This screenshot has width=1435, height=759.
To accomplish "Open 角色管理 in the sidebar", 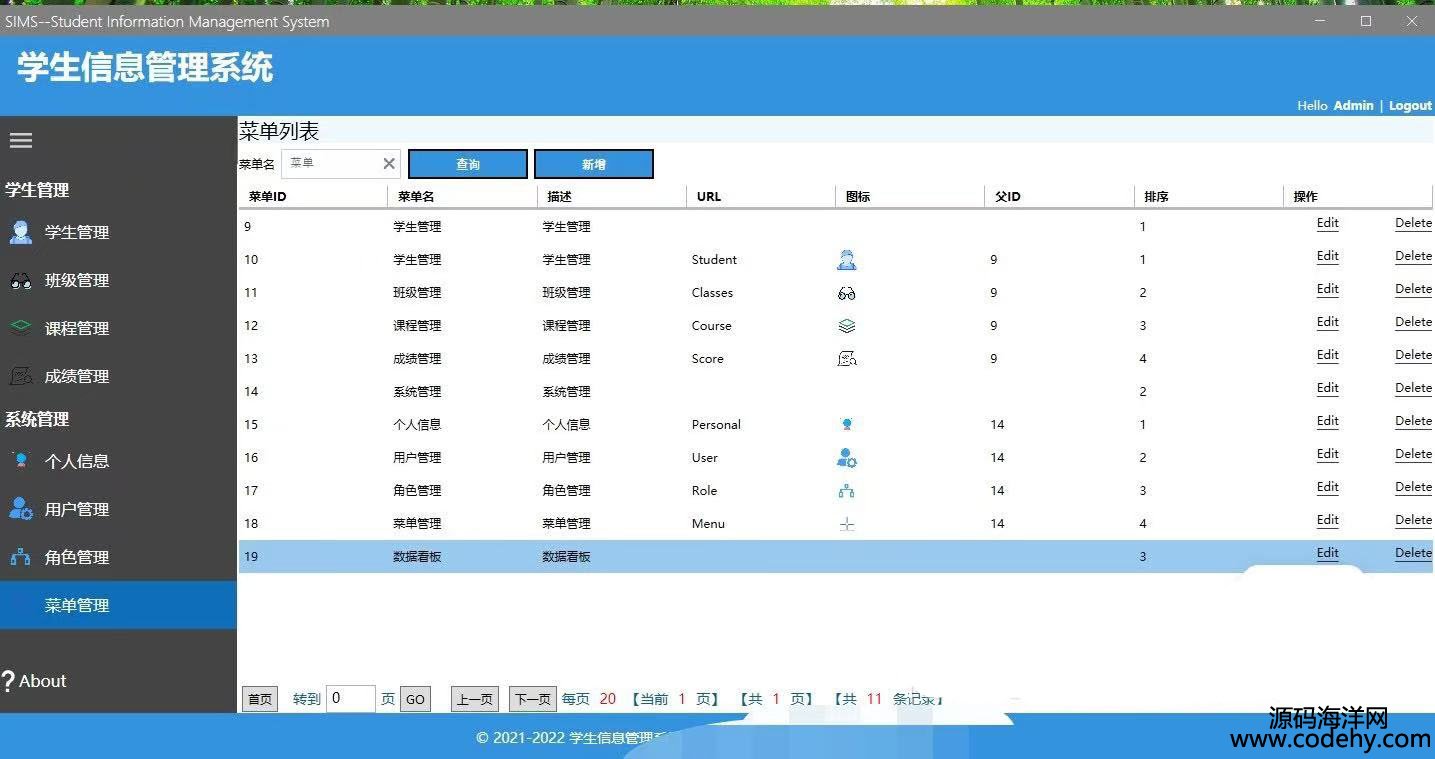I will click(x=77, y=557).
